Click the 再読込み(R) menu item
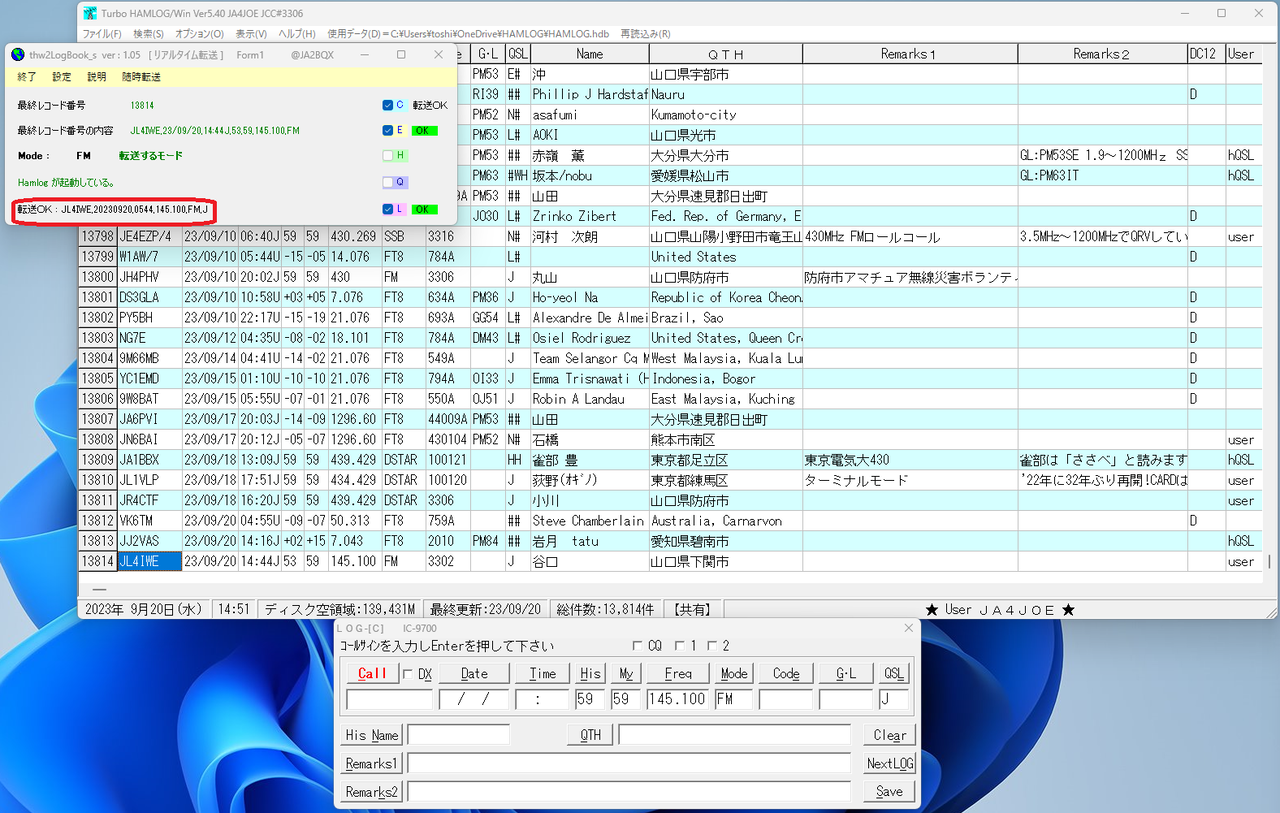 click(645, 34)
